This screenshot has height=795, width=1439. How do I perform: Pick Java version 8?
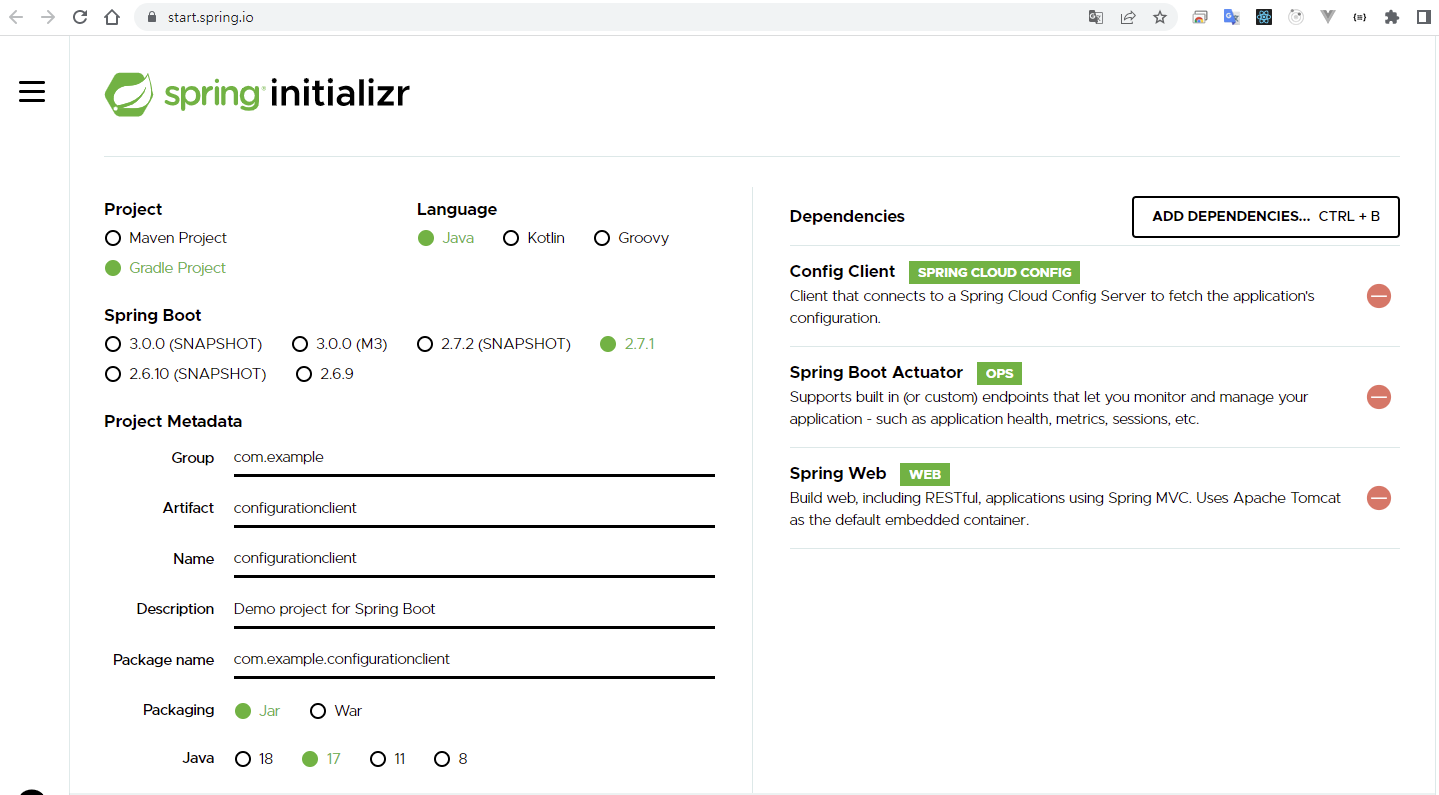(x=451, y=759)
